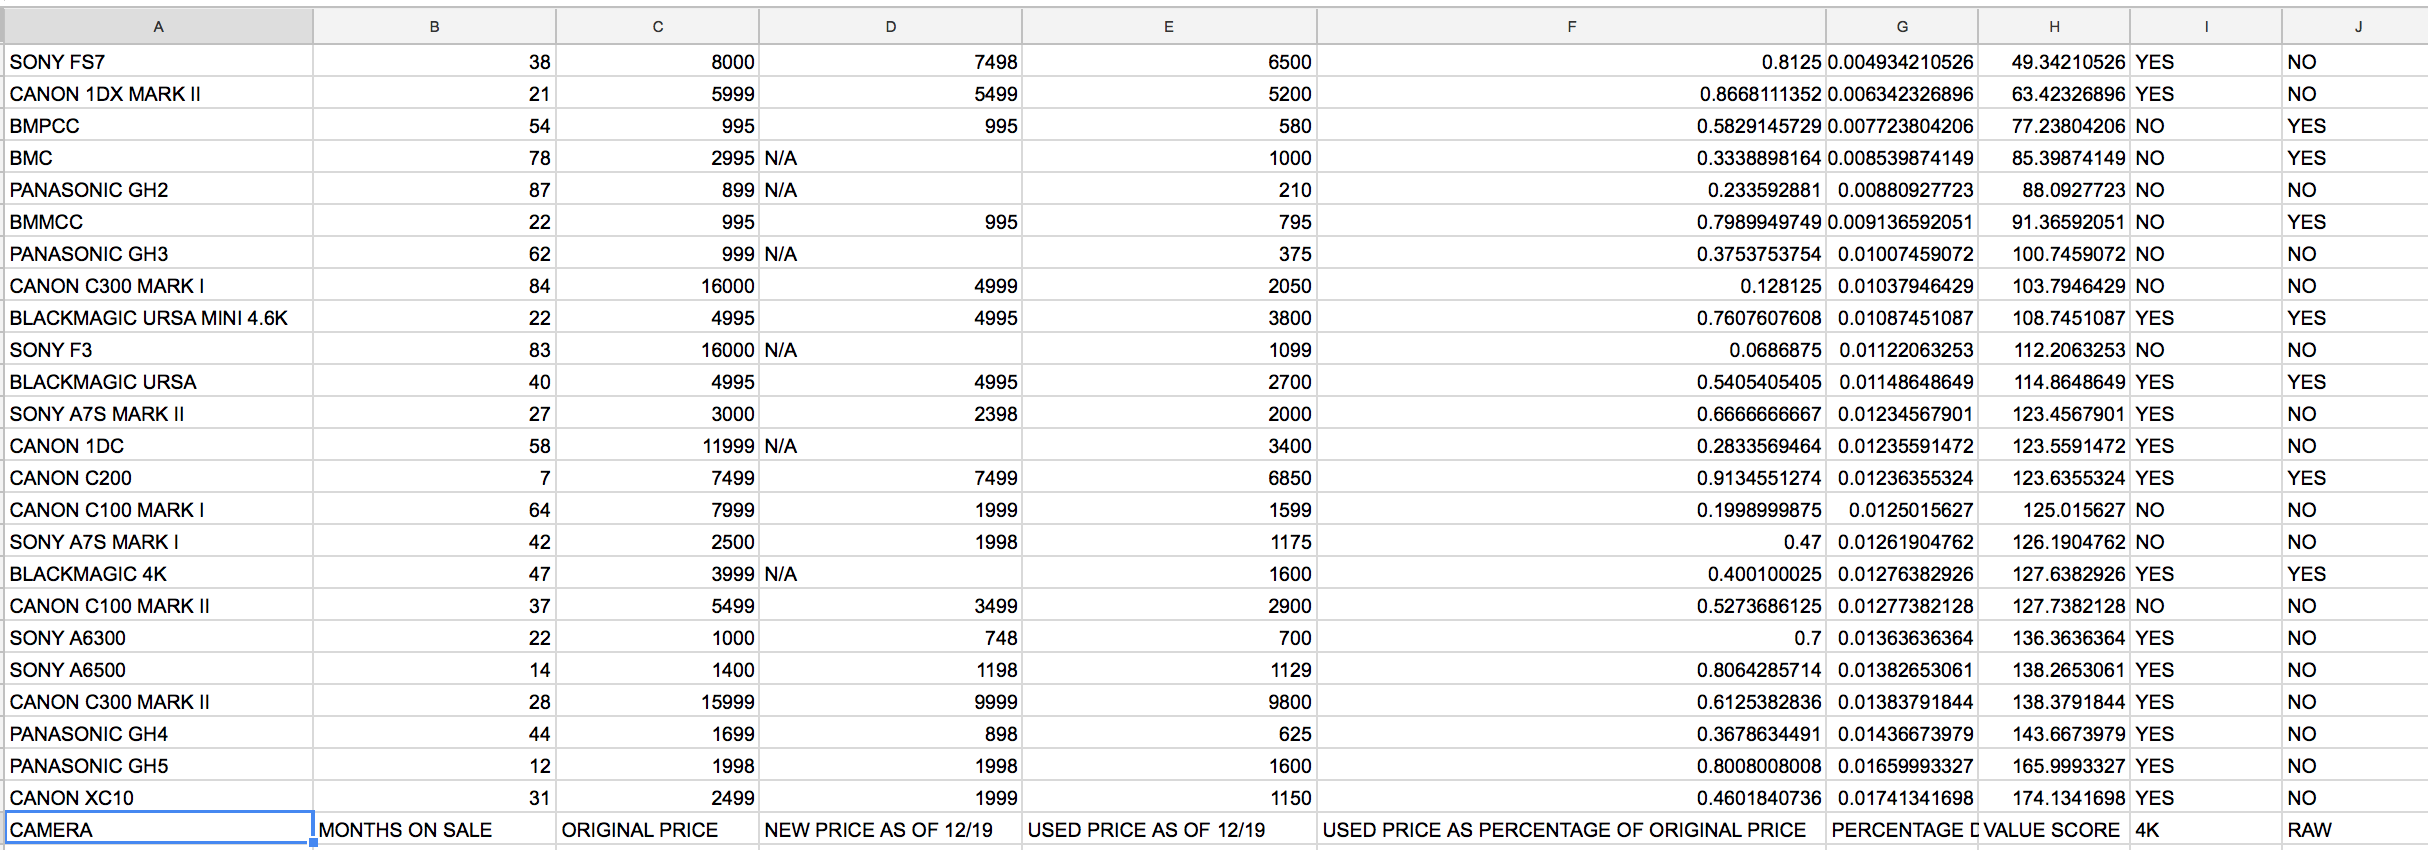2428x850 pixels.
Task: Click BLACKMAGIC URSA MINI 4.6K cell
Action: point(158,318)
